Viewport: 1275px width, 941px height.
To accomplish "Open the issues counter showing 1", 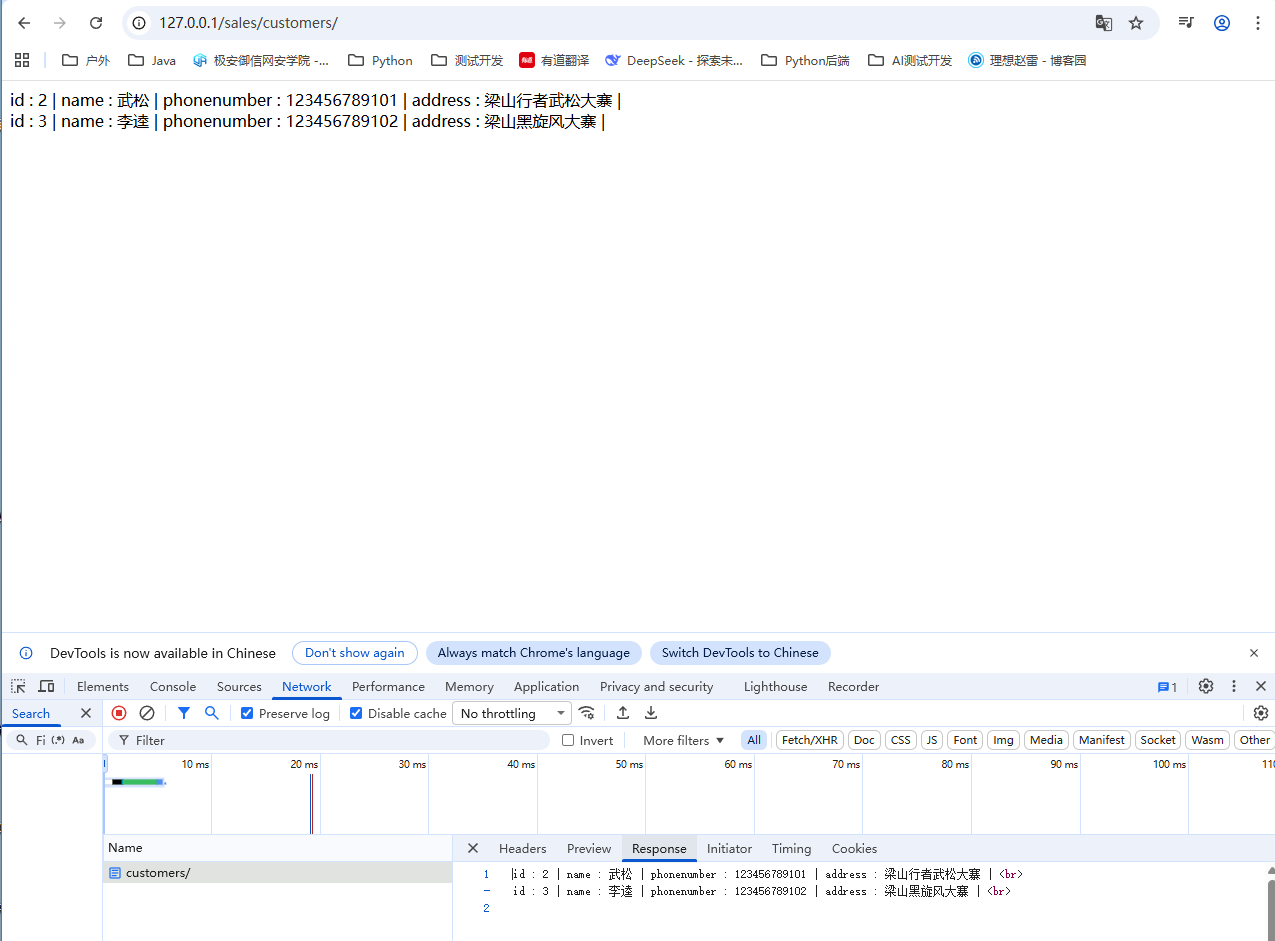I will tap(1167, 687).
